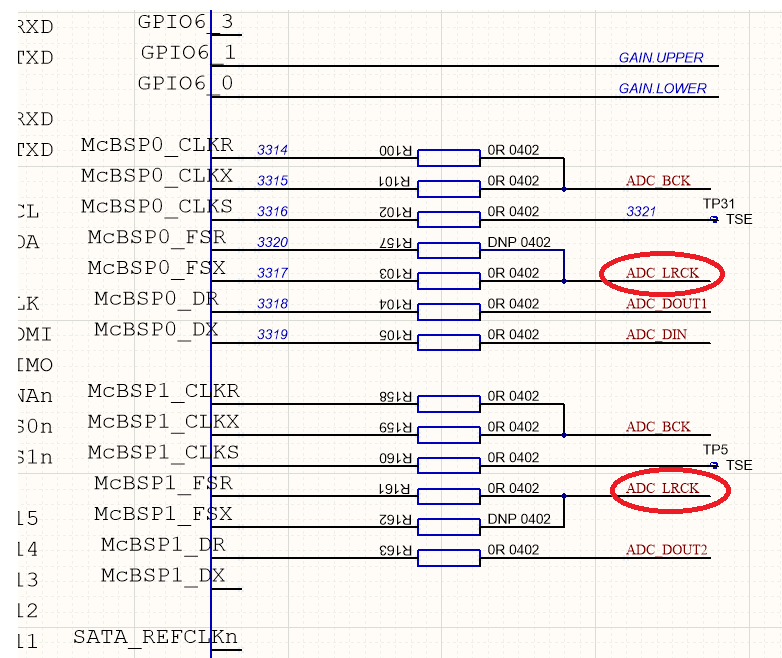Click the McBSP1_DR pin name
782x658 pixels.
point(164,545)
